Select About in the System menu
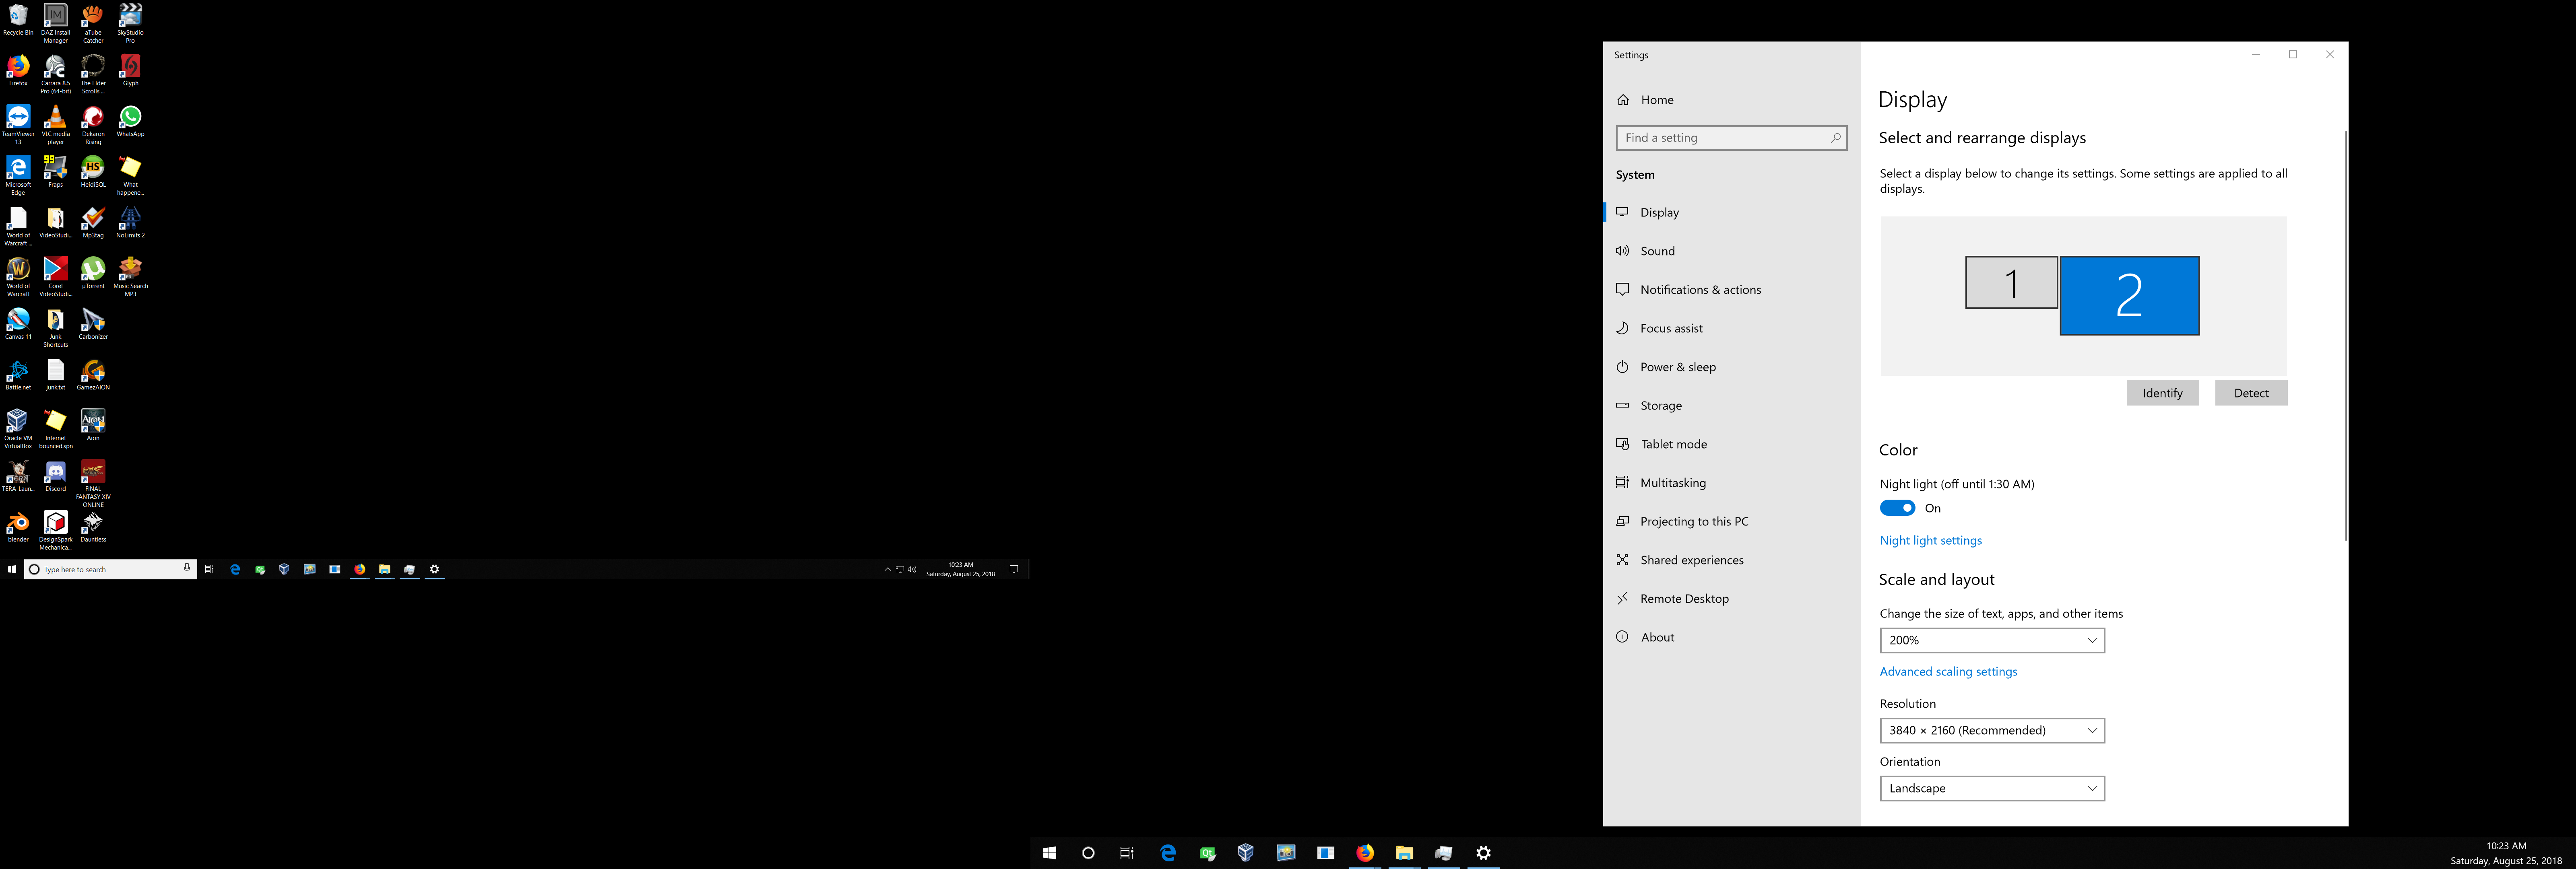Image resolution: width=2576 pixels, height=869 pixels. (x=1657, y=637)
